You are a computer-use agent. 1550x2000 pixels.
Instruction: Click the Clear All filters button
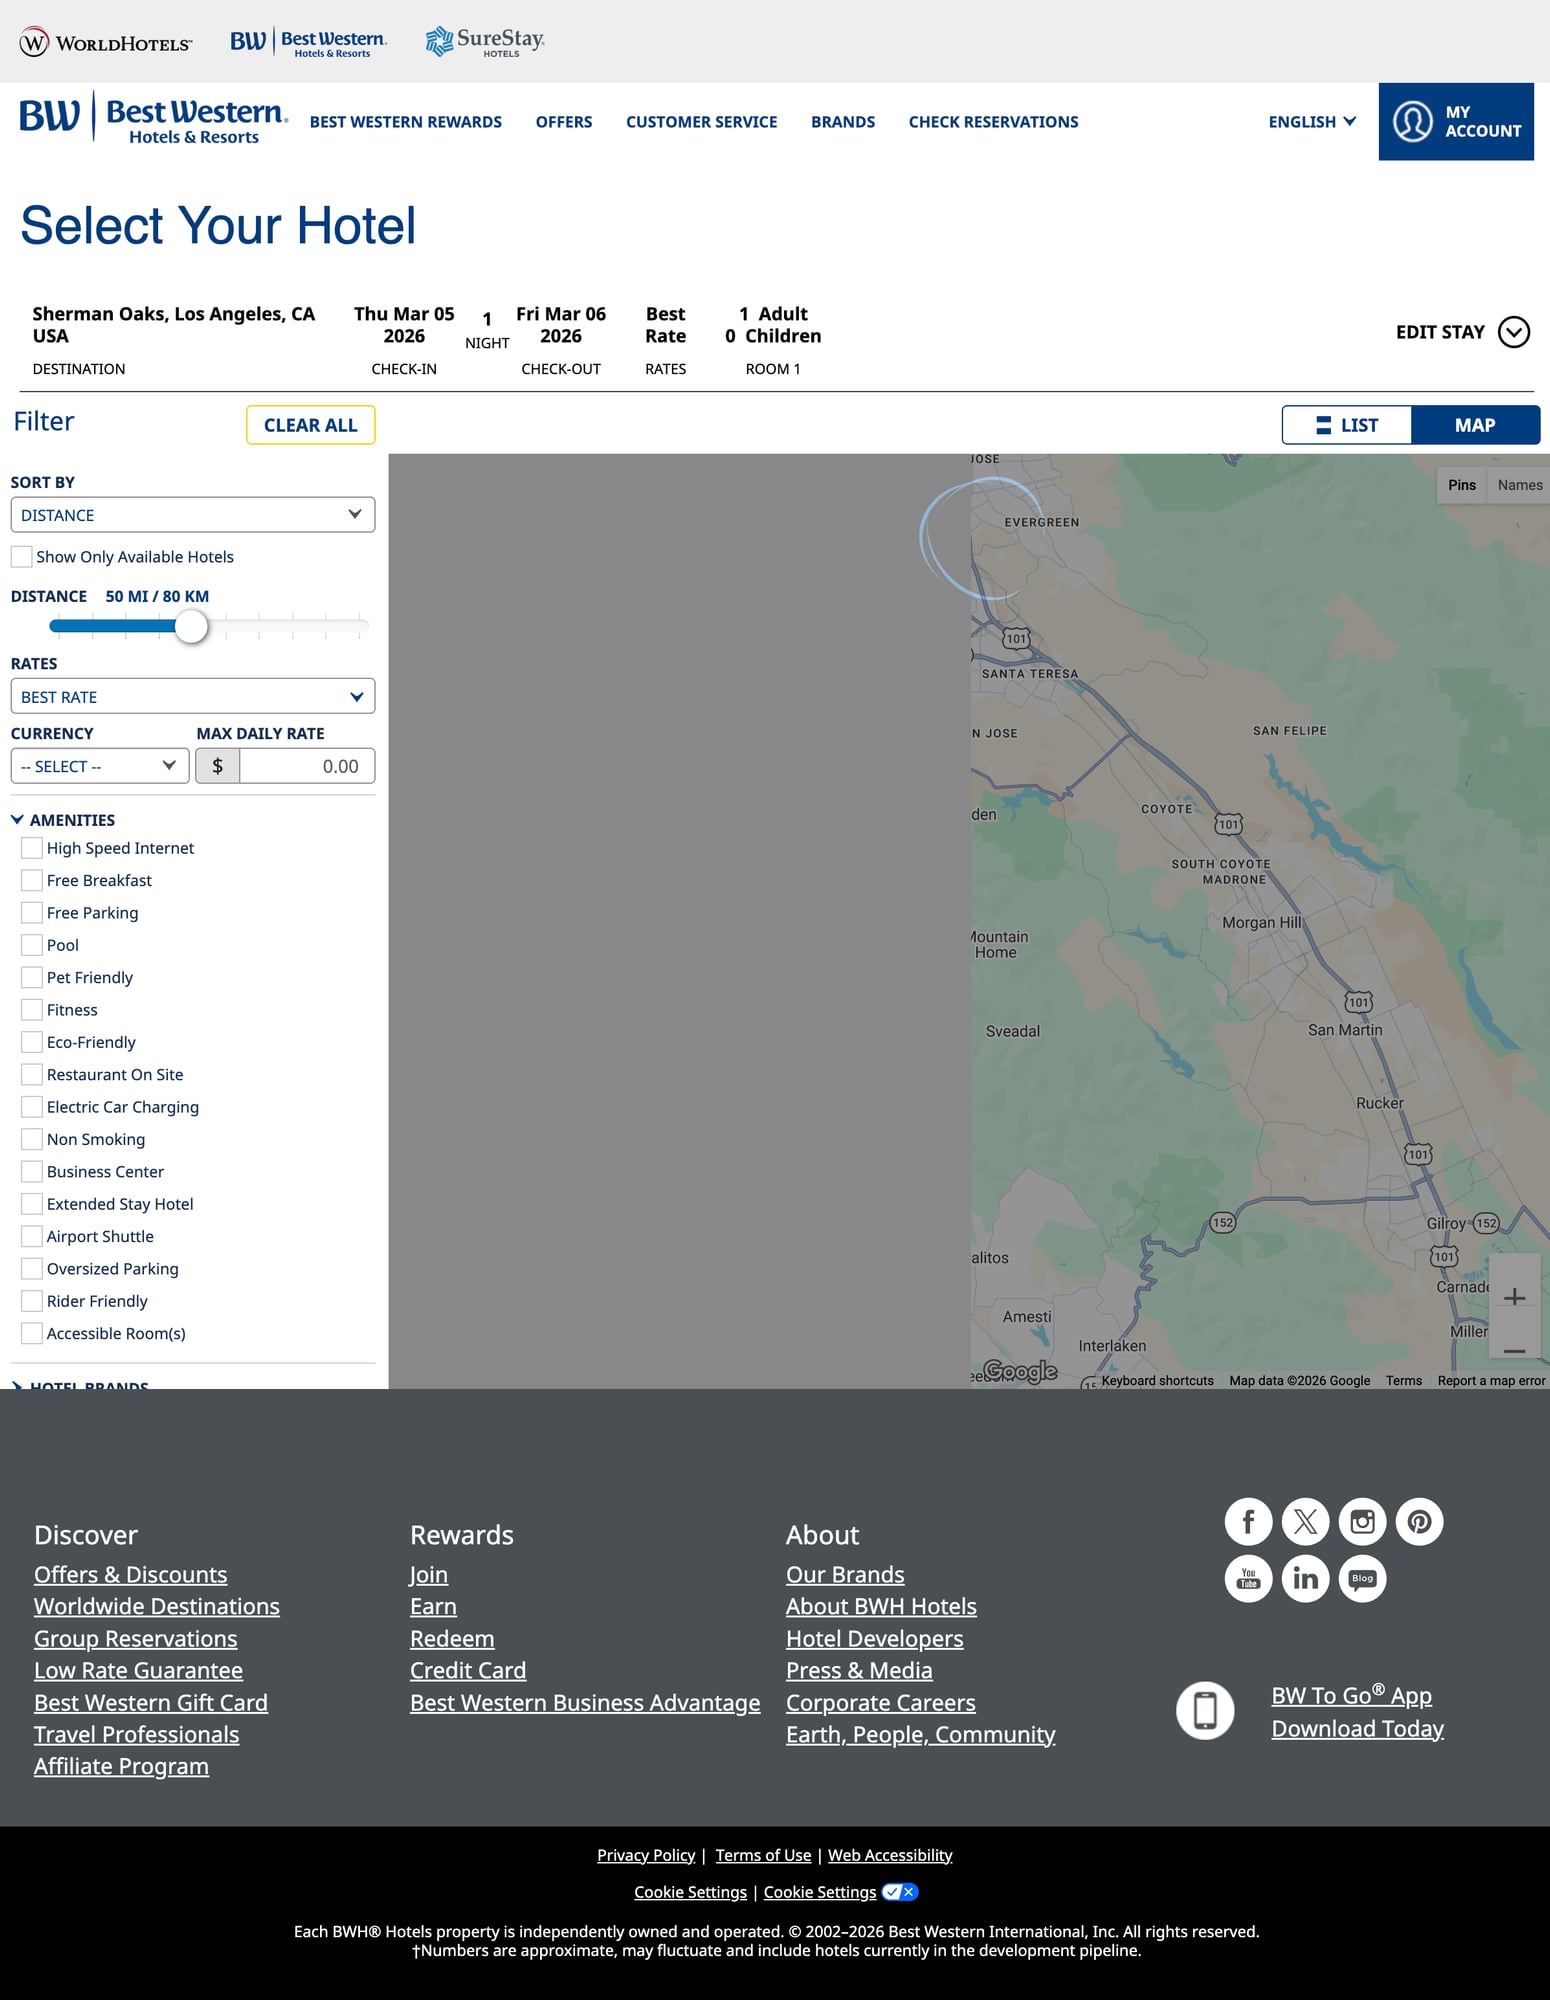coord(310,425)
